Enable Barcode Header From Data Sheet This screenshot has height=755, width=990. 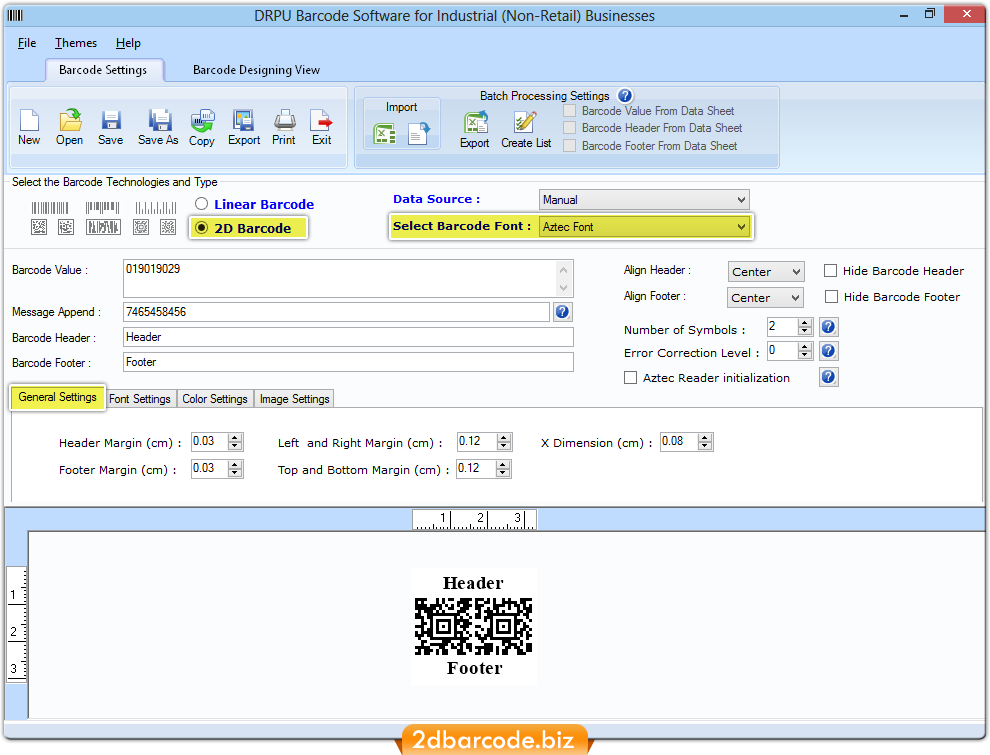tap(570, 128)
